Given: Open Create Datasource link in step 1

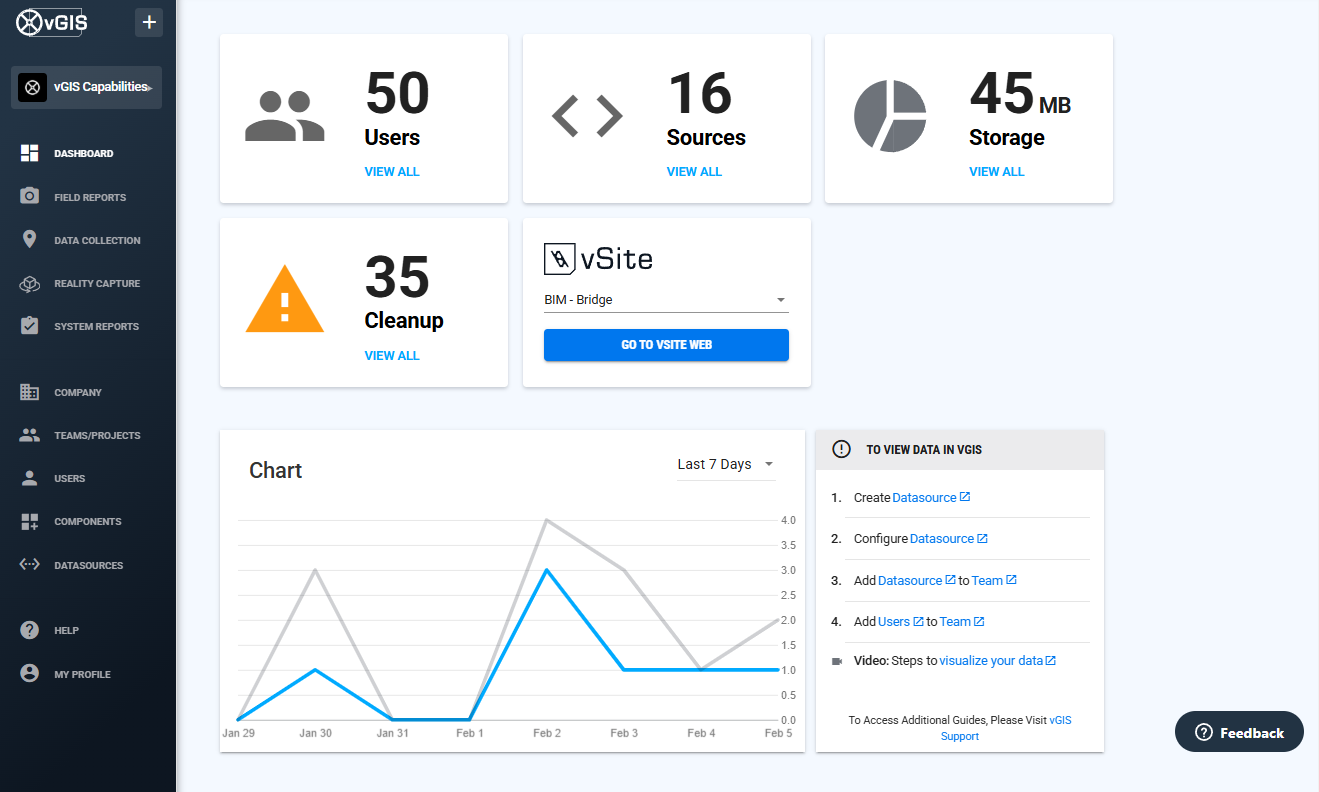Looking at the screenshot, I should (x=931, y=497).
